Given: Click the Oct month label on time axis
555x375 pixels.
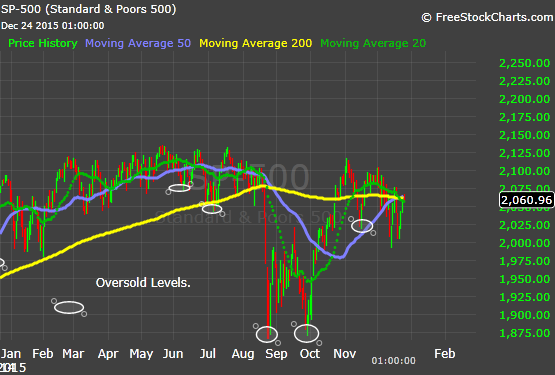Looking at the screenshot, I should 310,354.
